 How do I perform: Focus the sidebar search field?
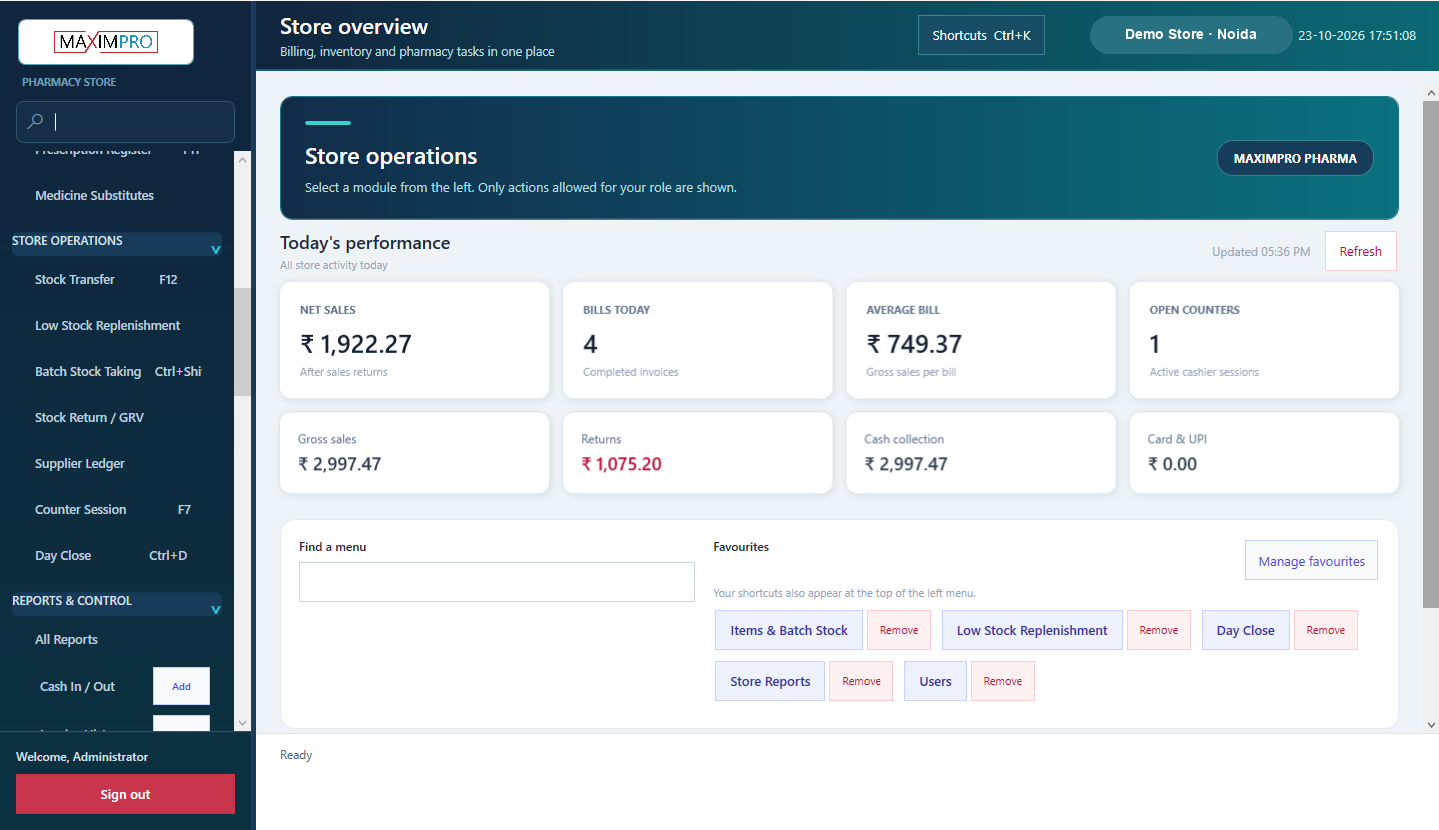tap(125, 122)
